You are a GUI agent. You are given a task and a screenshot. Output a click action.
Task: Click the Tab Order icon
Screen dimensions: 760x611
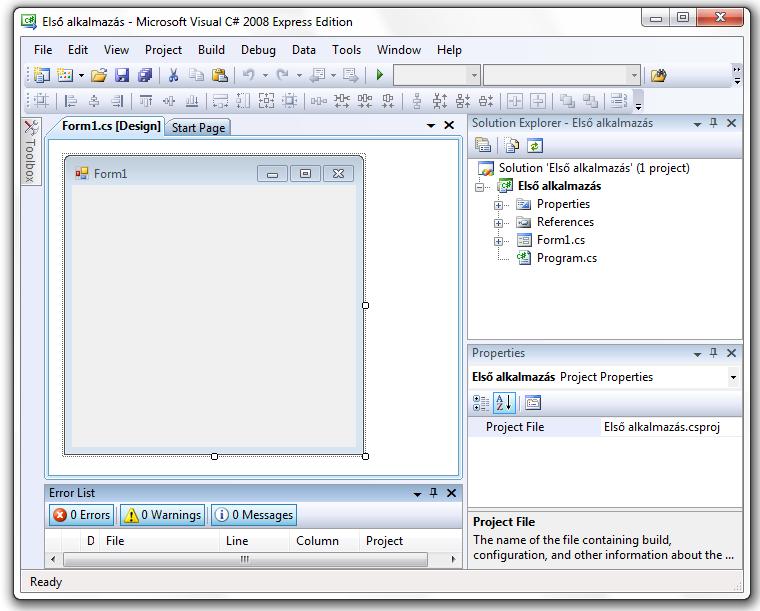tap(619, 101)
